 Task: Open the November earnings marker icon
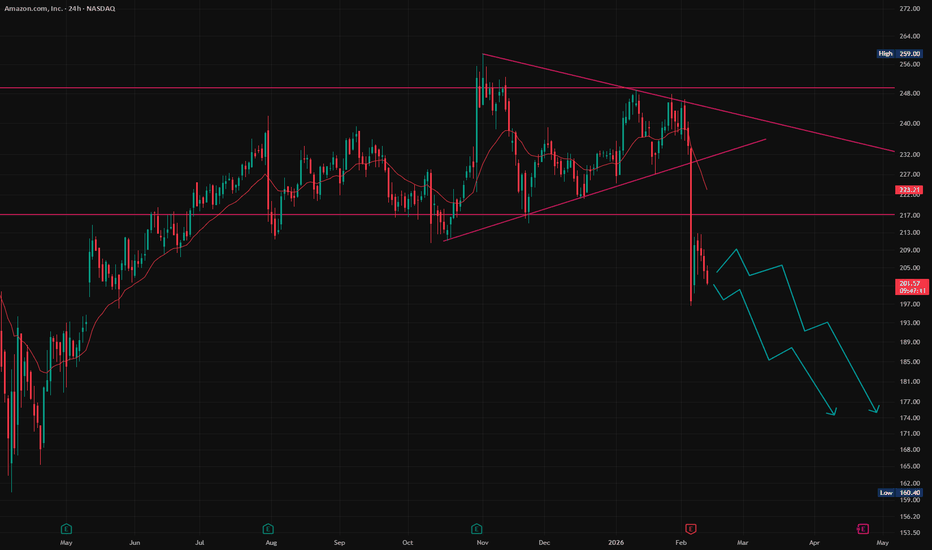click(x=477, y=529)
